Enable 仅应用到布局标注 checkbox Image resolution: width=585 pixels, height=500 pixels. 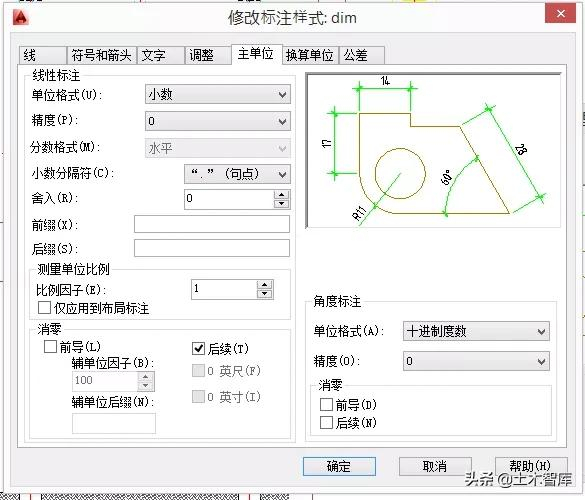44,308
